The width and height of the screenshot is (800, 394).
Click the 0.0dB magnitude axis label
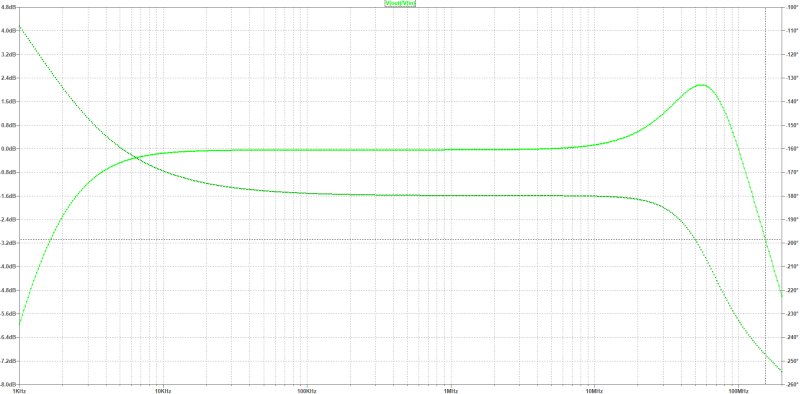coord(9,149)
